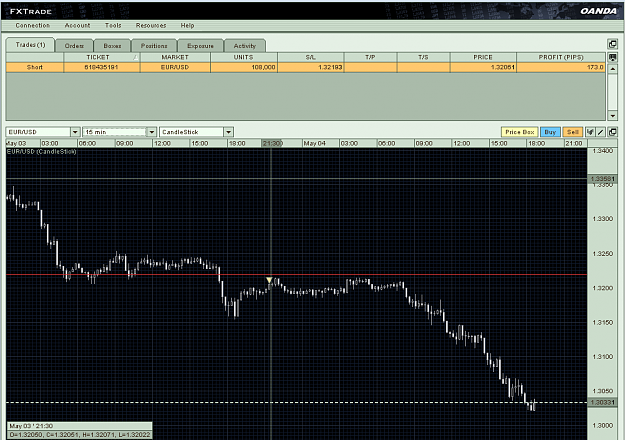The image size is (625, 440).
Task: Detach the trades table into separate window
Action: [x=612, y=44]
